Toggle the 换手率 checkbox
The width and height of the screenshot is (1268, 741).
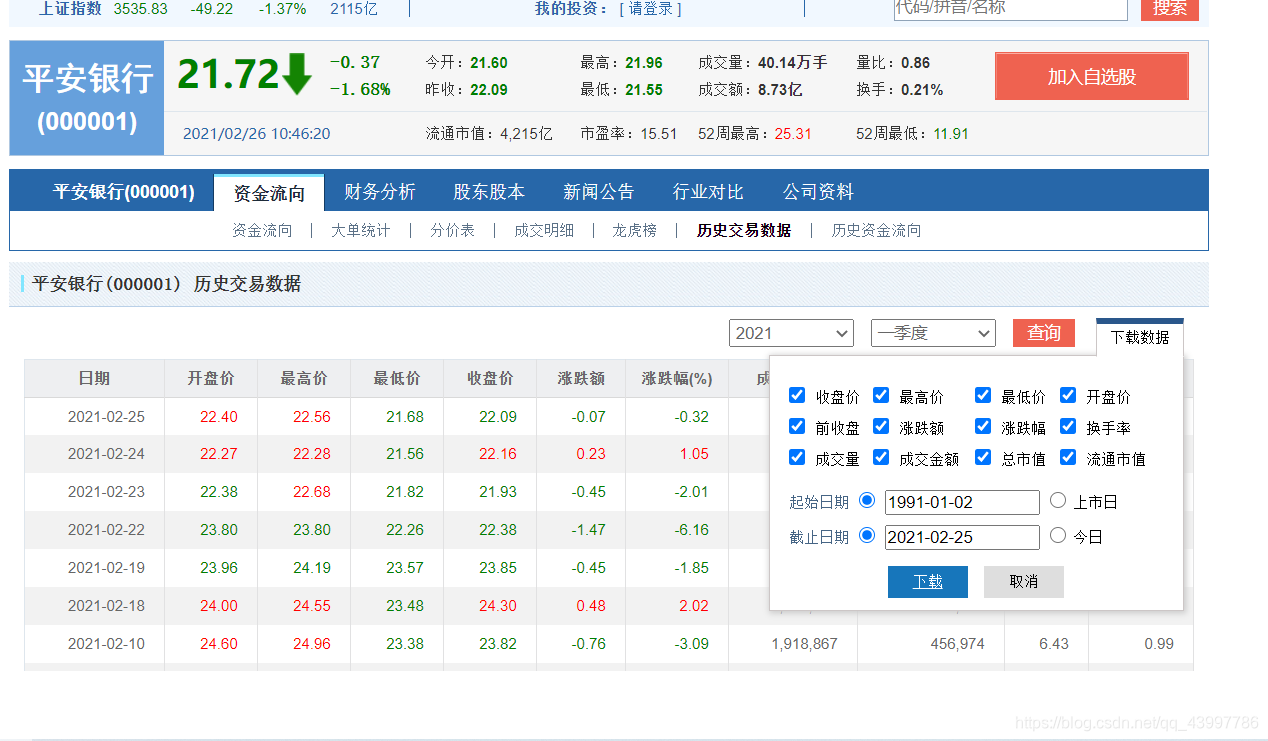click(x=1068, y=426)
